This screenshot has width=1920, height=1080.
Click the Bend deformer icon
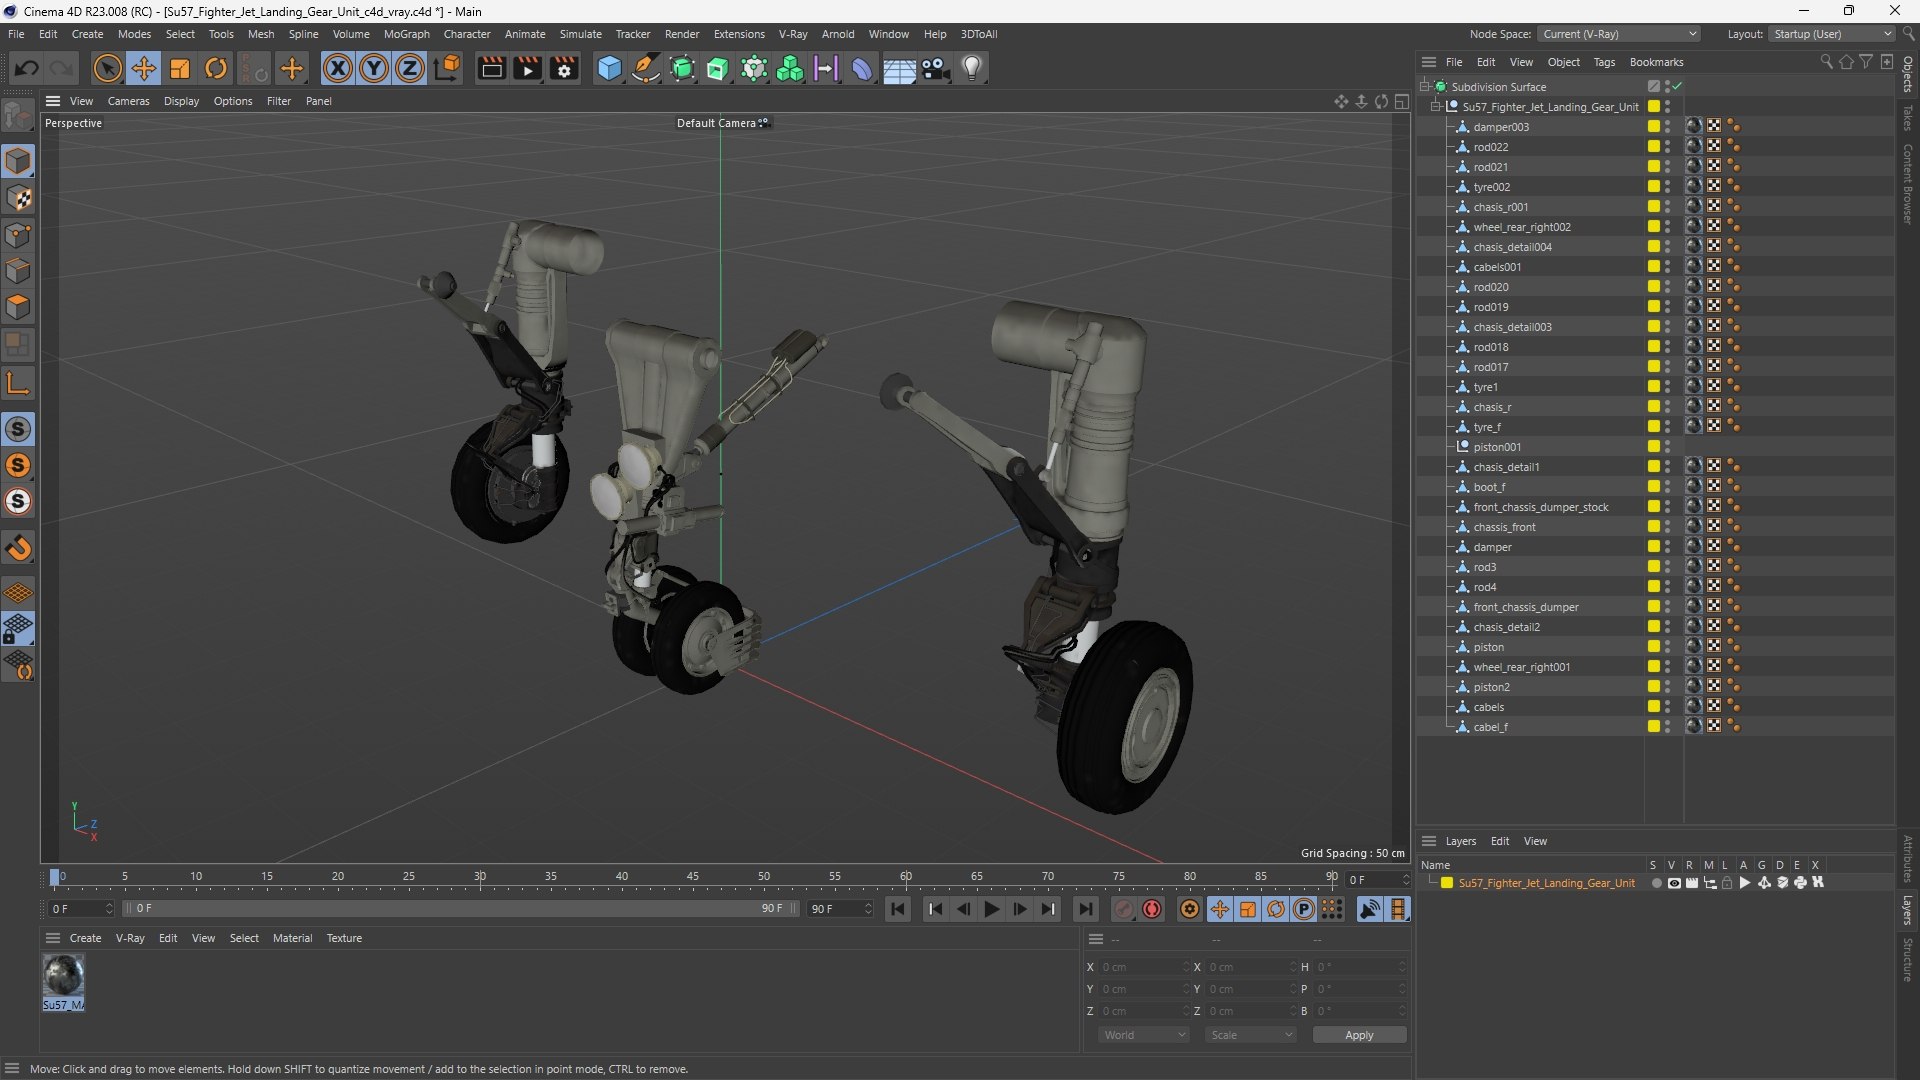click(x=862, y=68)
